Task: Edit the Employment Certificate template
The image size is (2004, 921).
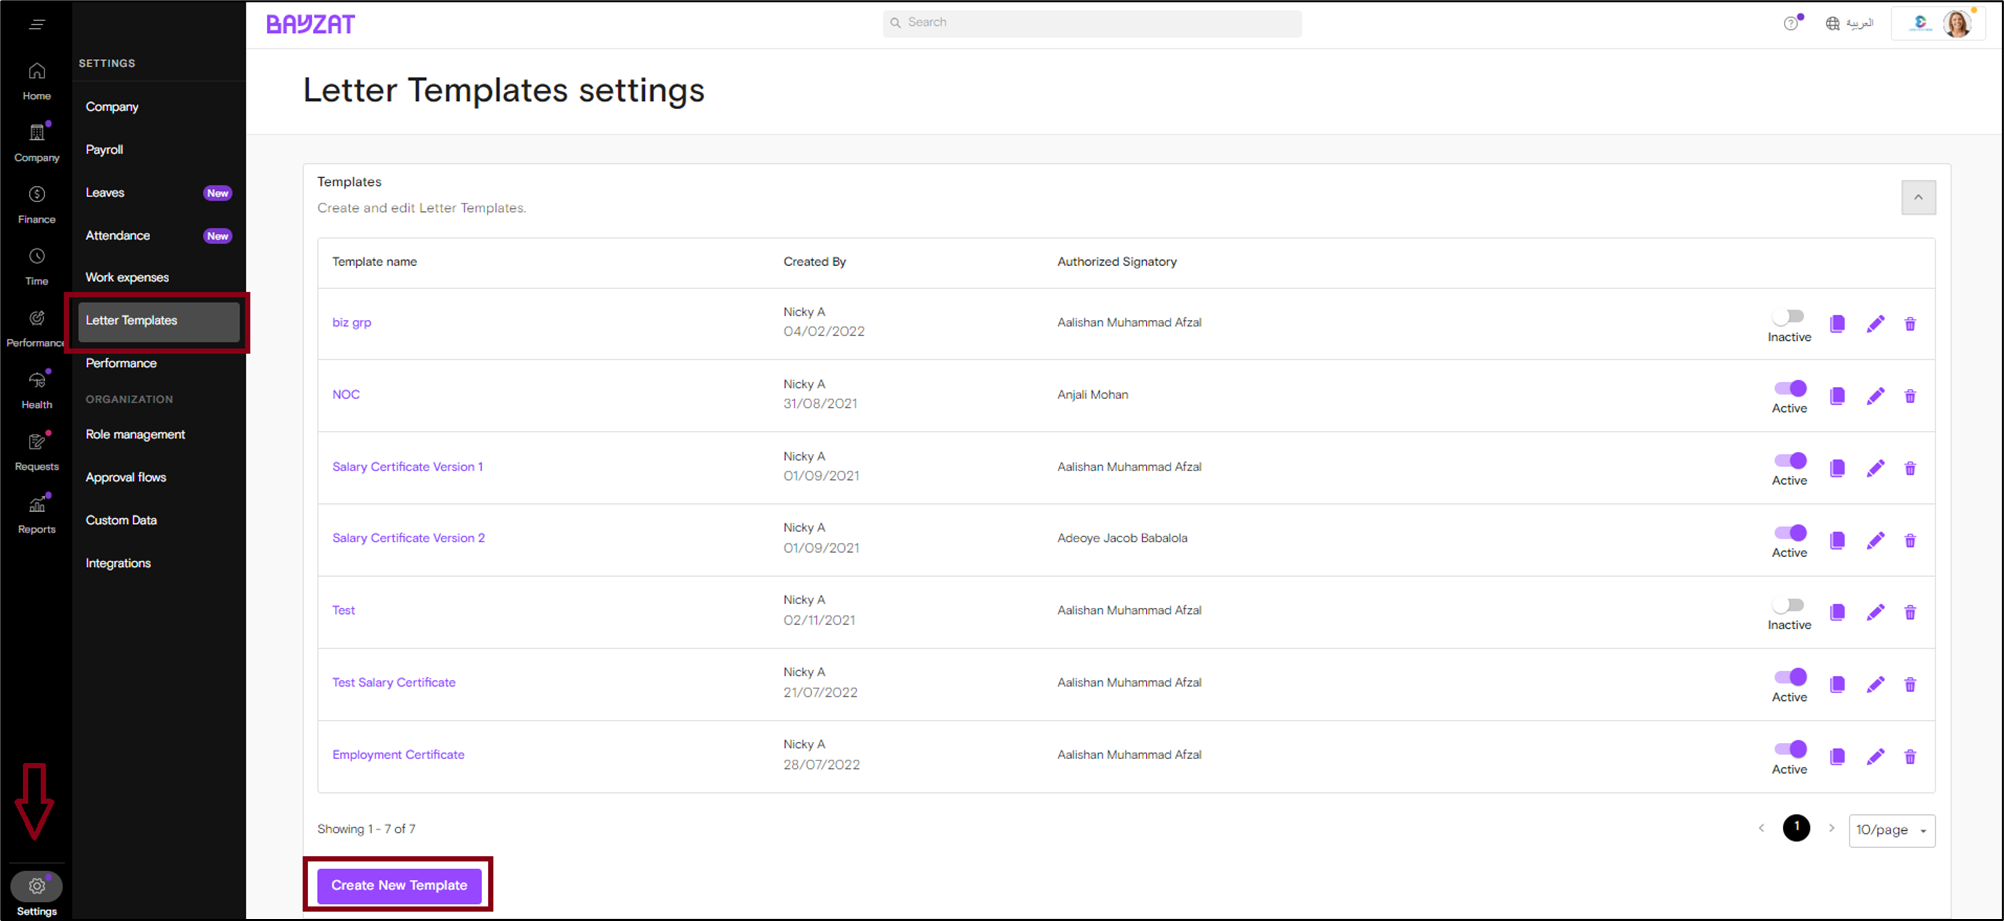Action: tap(1875, 757)
